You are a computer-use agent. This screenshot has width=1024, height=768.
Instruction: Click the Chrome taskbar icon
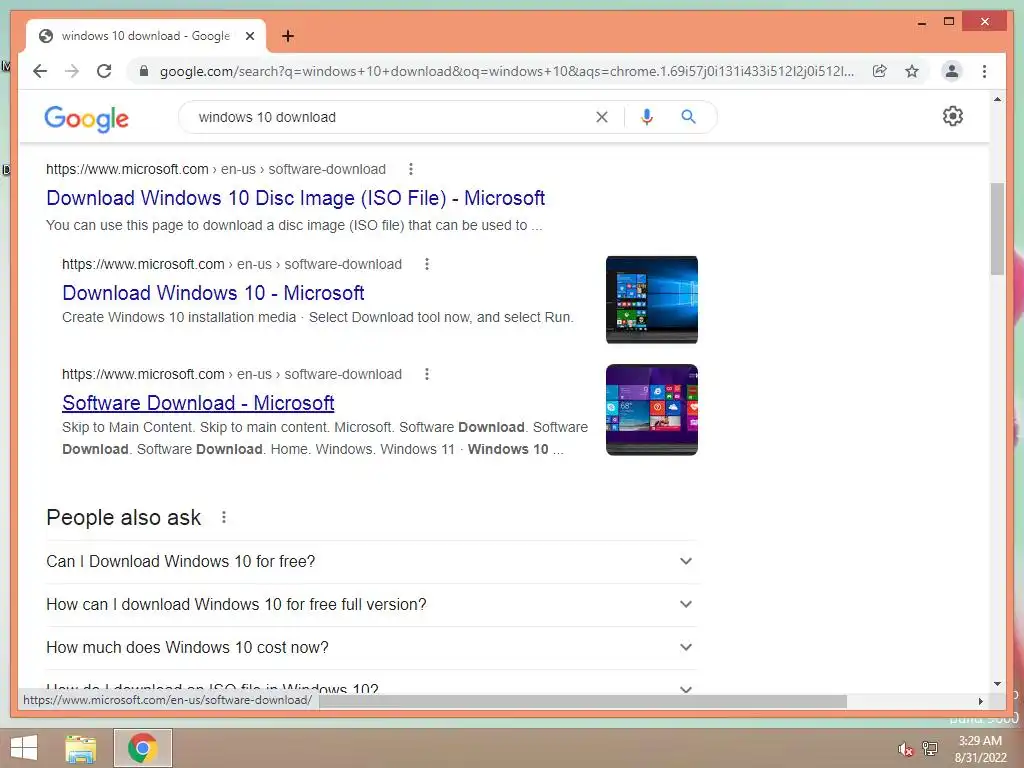[x=142, y=748]
